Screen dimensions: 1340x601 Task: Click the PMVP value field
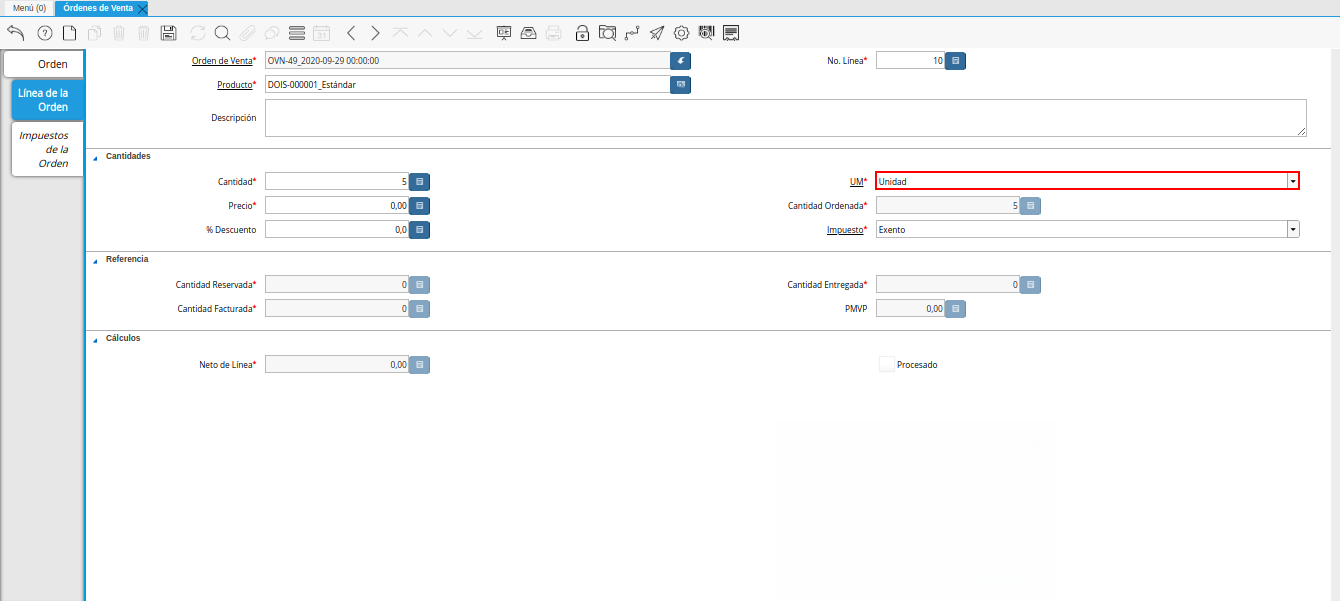click(910, 309)
